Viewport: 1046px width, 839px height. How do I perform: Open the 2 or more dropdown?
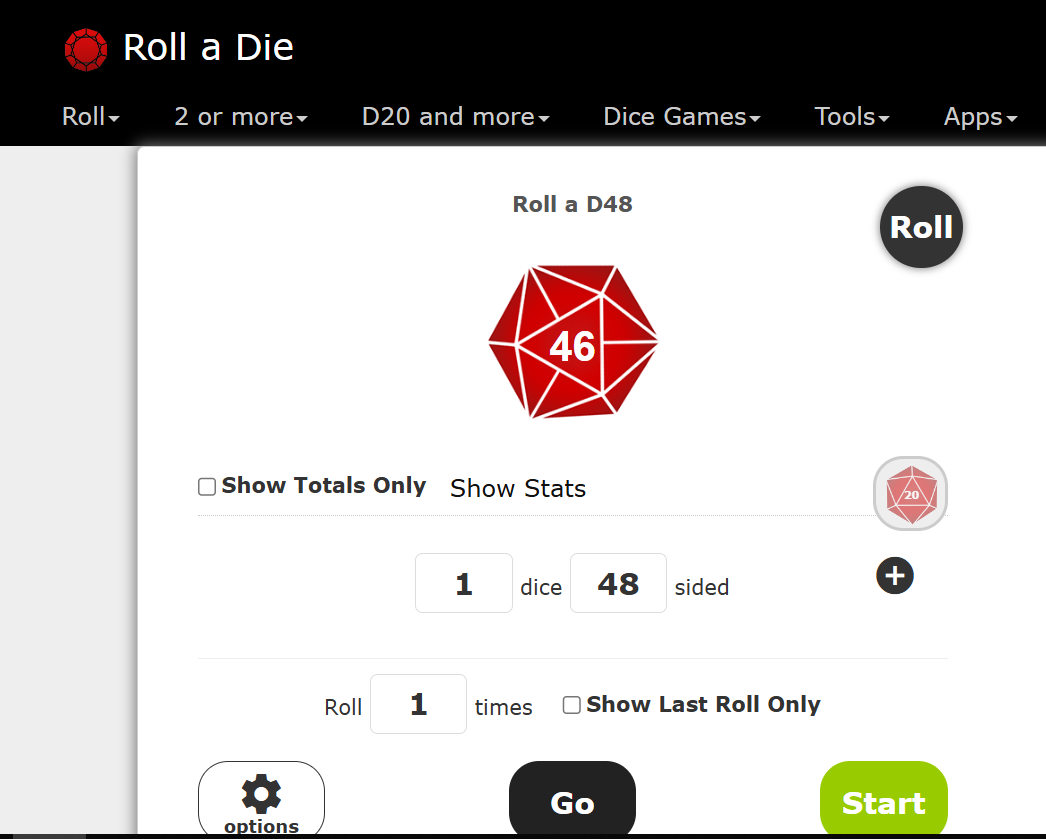[x=241, y=117]
